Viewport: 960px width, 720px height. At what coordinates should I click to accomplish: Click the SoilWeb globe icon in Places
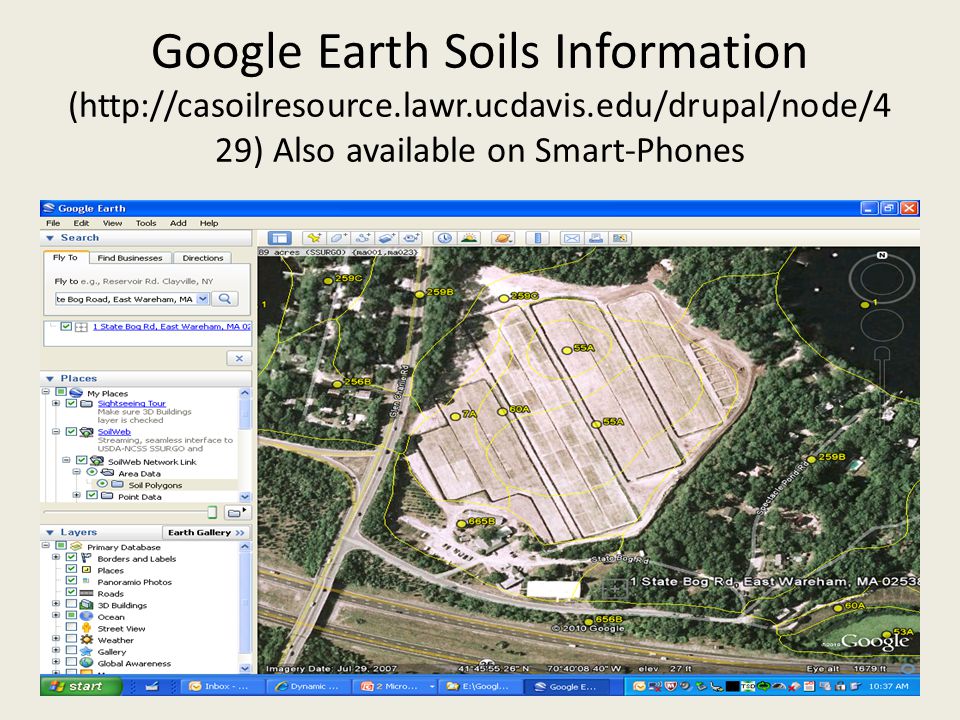[x=87, y=432]
